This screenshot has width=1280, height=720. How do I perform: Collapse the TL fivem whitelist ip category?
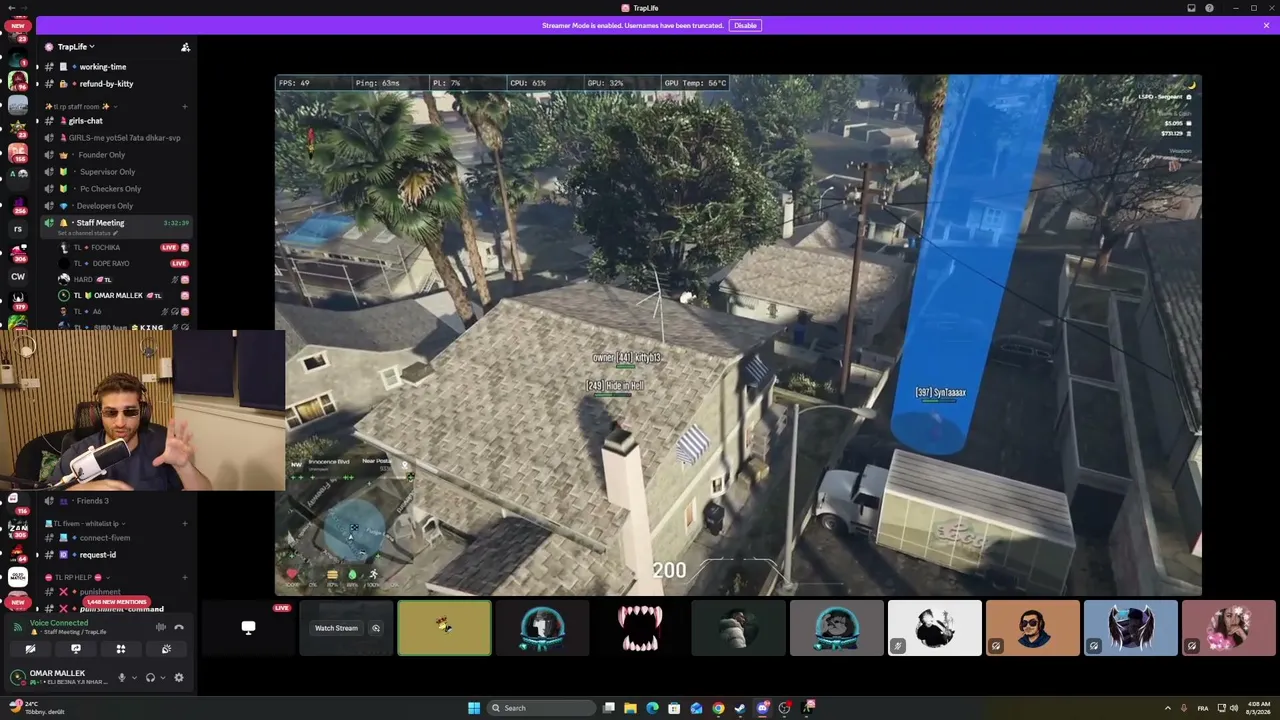[85, 523]
